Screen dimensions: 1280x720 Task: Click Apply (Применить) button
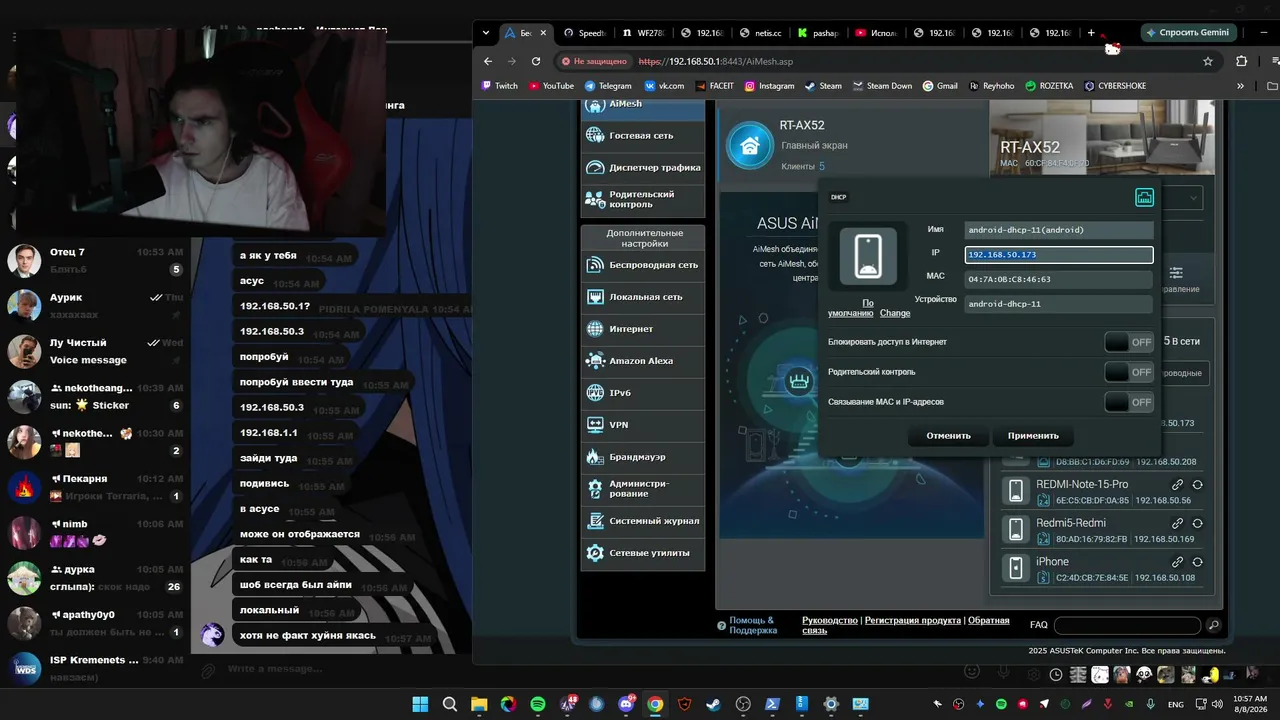pyautogui.click(x=1033, y=436)
